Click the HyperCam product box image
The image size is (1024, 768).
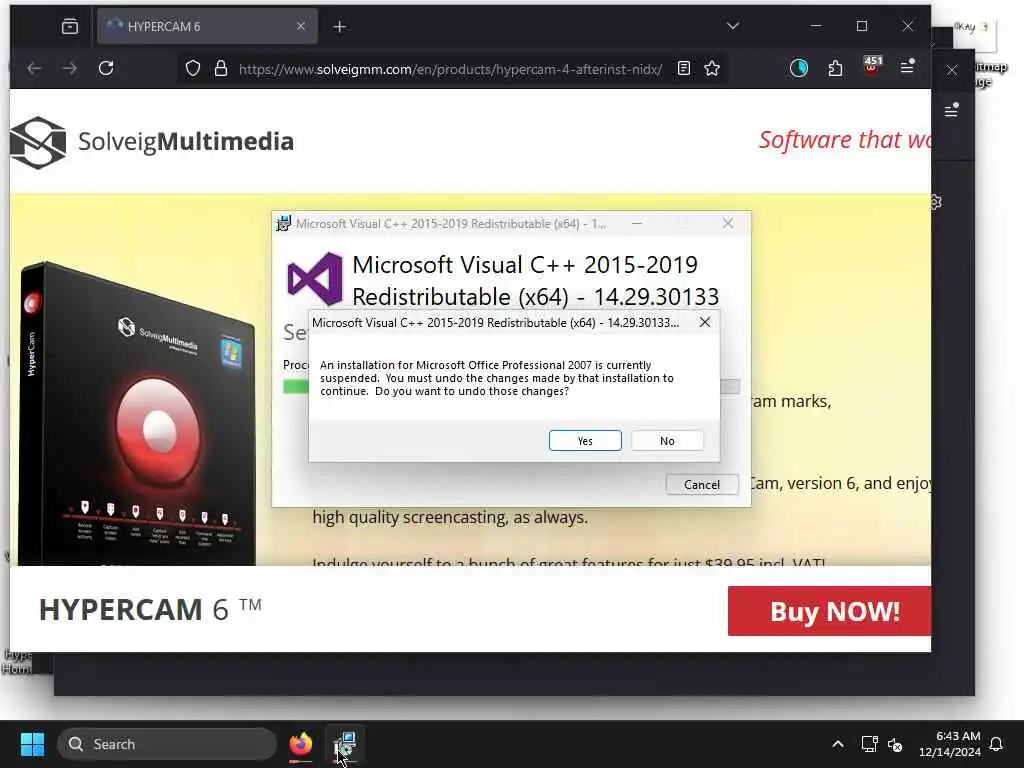pyautogui.click(x=136, y=413)
